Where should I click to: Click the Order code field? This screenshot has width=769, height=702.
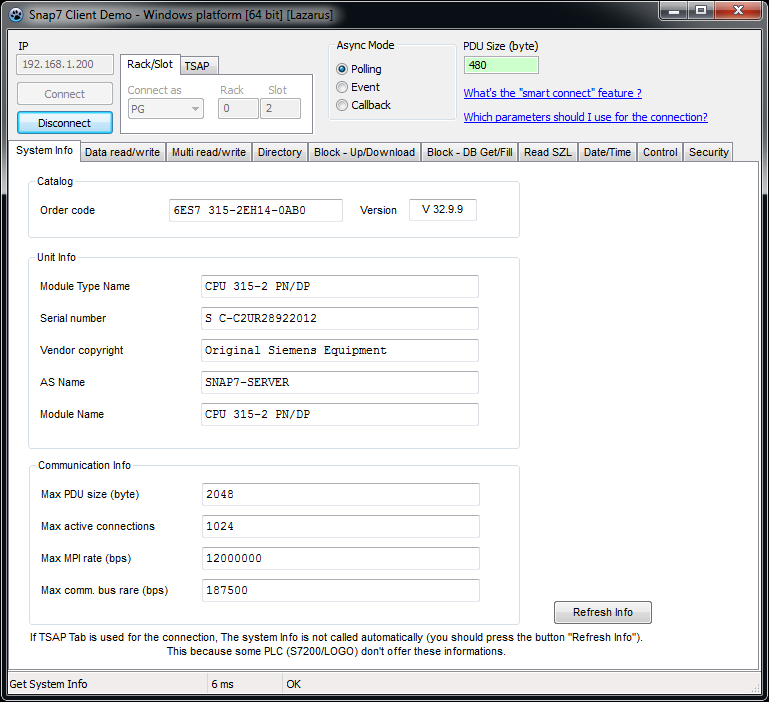(256, 210)
